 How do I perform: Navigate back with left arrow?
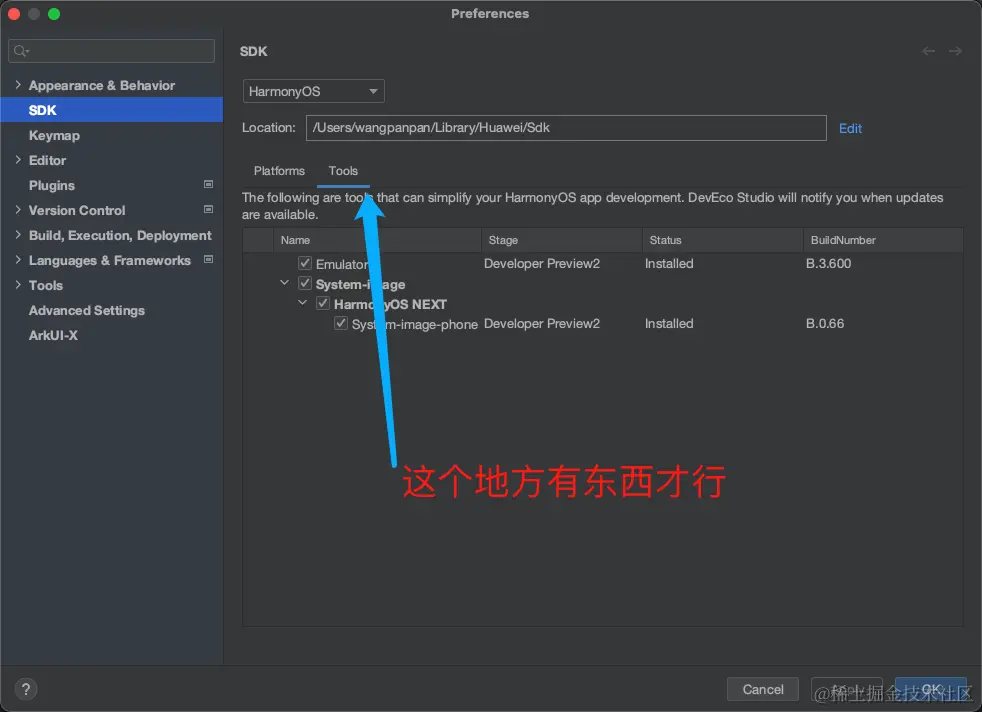click(x=929, y=51)
